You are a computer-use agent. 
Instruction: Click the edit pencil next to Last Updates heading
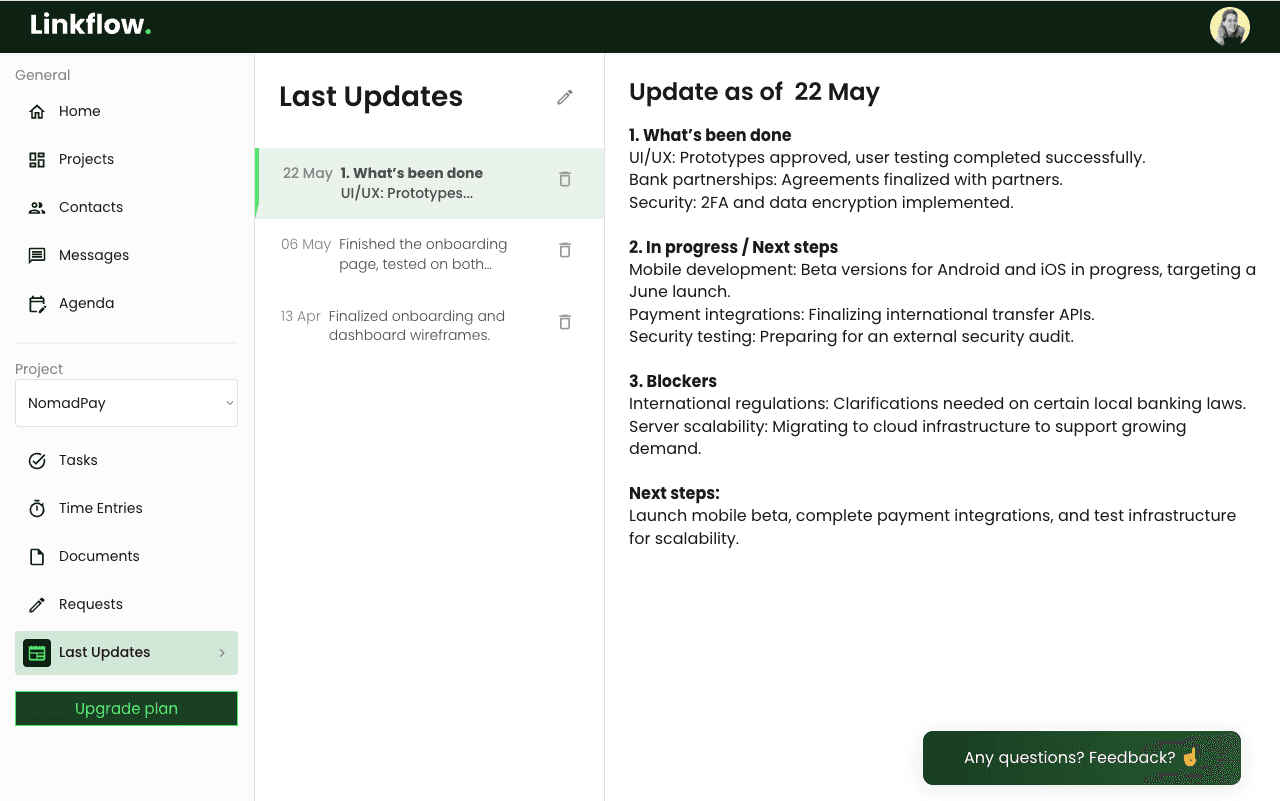click(565, 97)
